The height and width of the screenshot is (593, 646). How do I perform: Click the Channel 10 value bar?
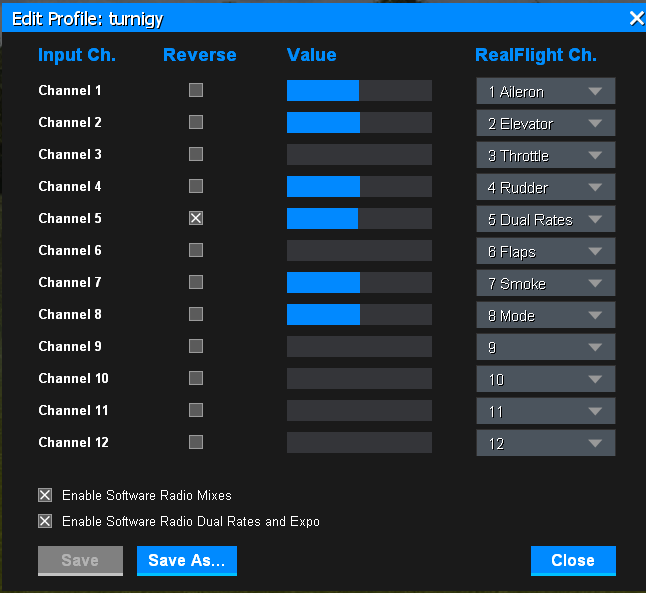[x=359, y=379]
